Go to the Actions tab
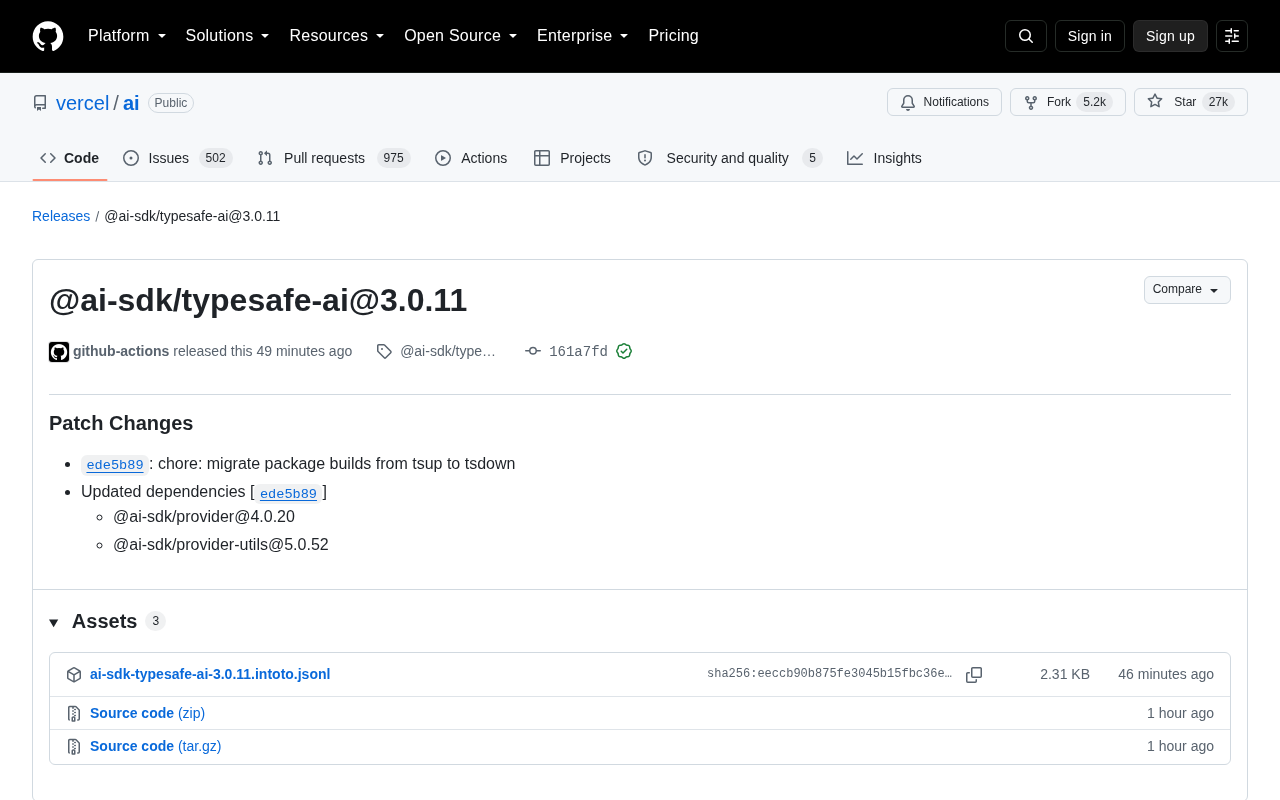The width and height of the screenshot is (1280, 800). [x=471, y=158]
